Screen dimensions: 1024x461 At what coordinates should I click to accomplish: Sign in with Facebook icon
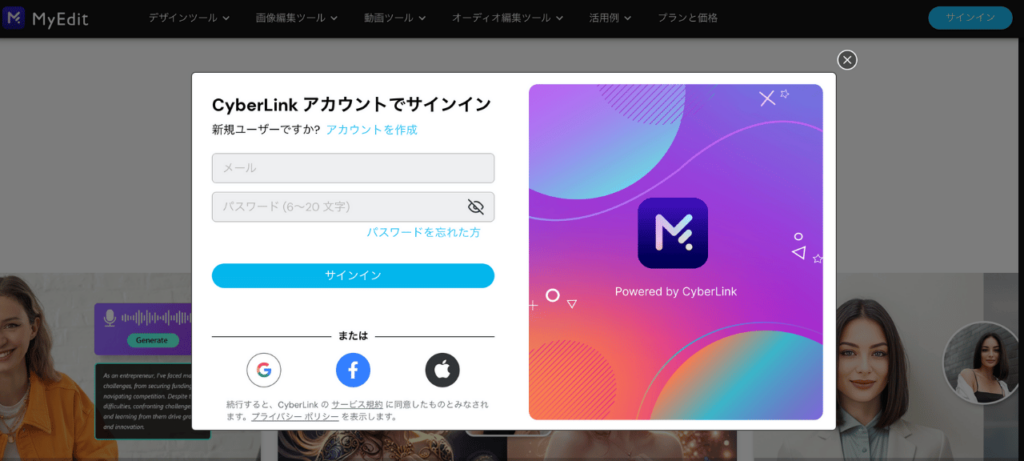coord(353,370)
